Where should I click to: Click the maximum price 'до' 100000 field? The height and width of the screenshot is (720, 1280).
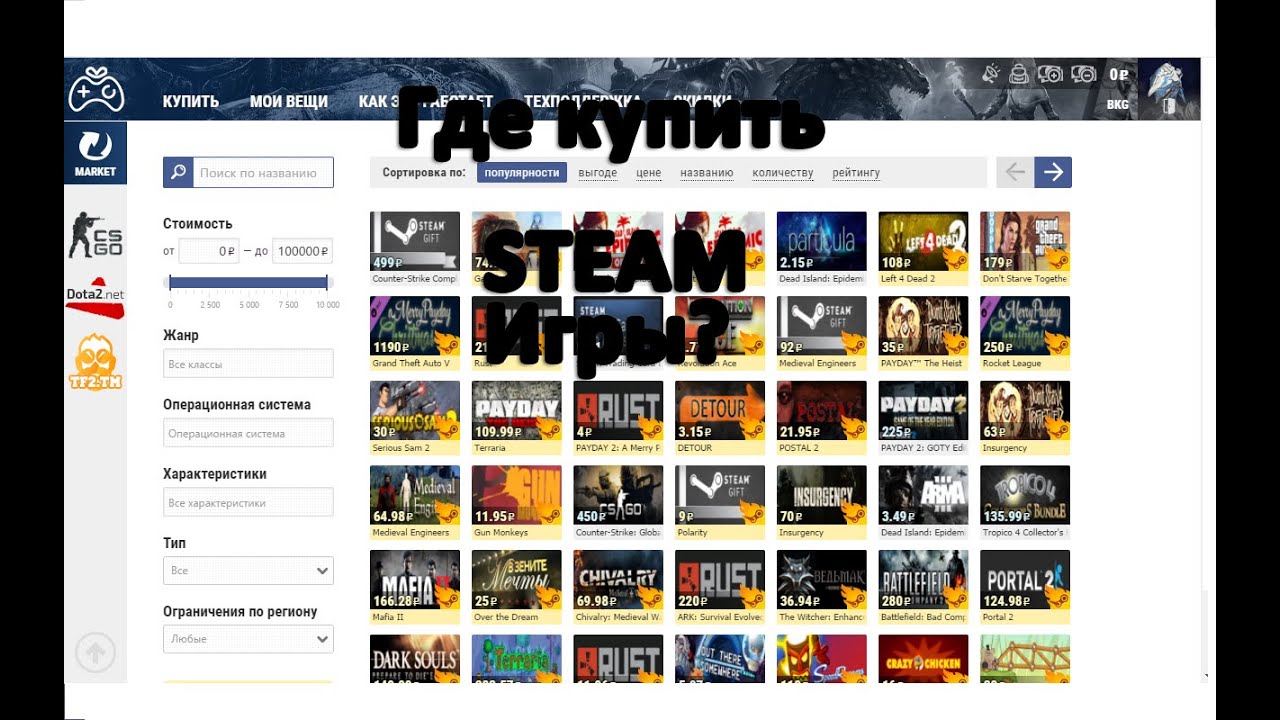(302, 251)
